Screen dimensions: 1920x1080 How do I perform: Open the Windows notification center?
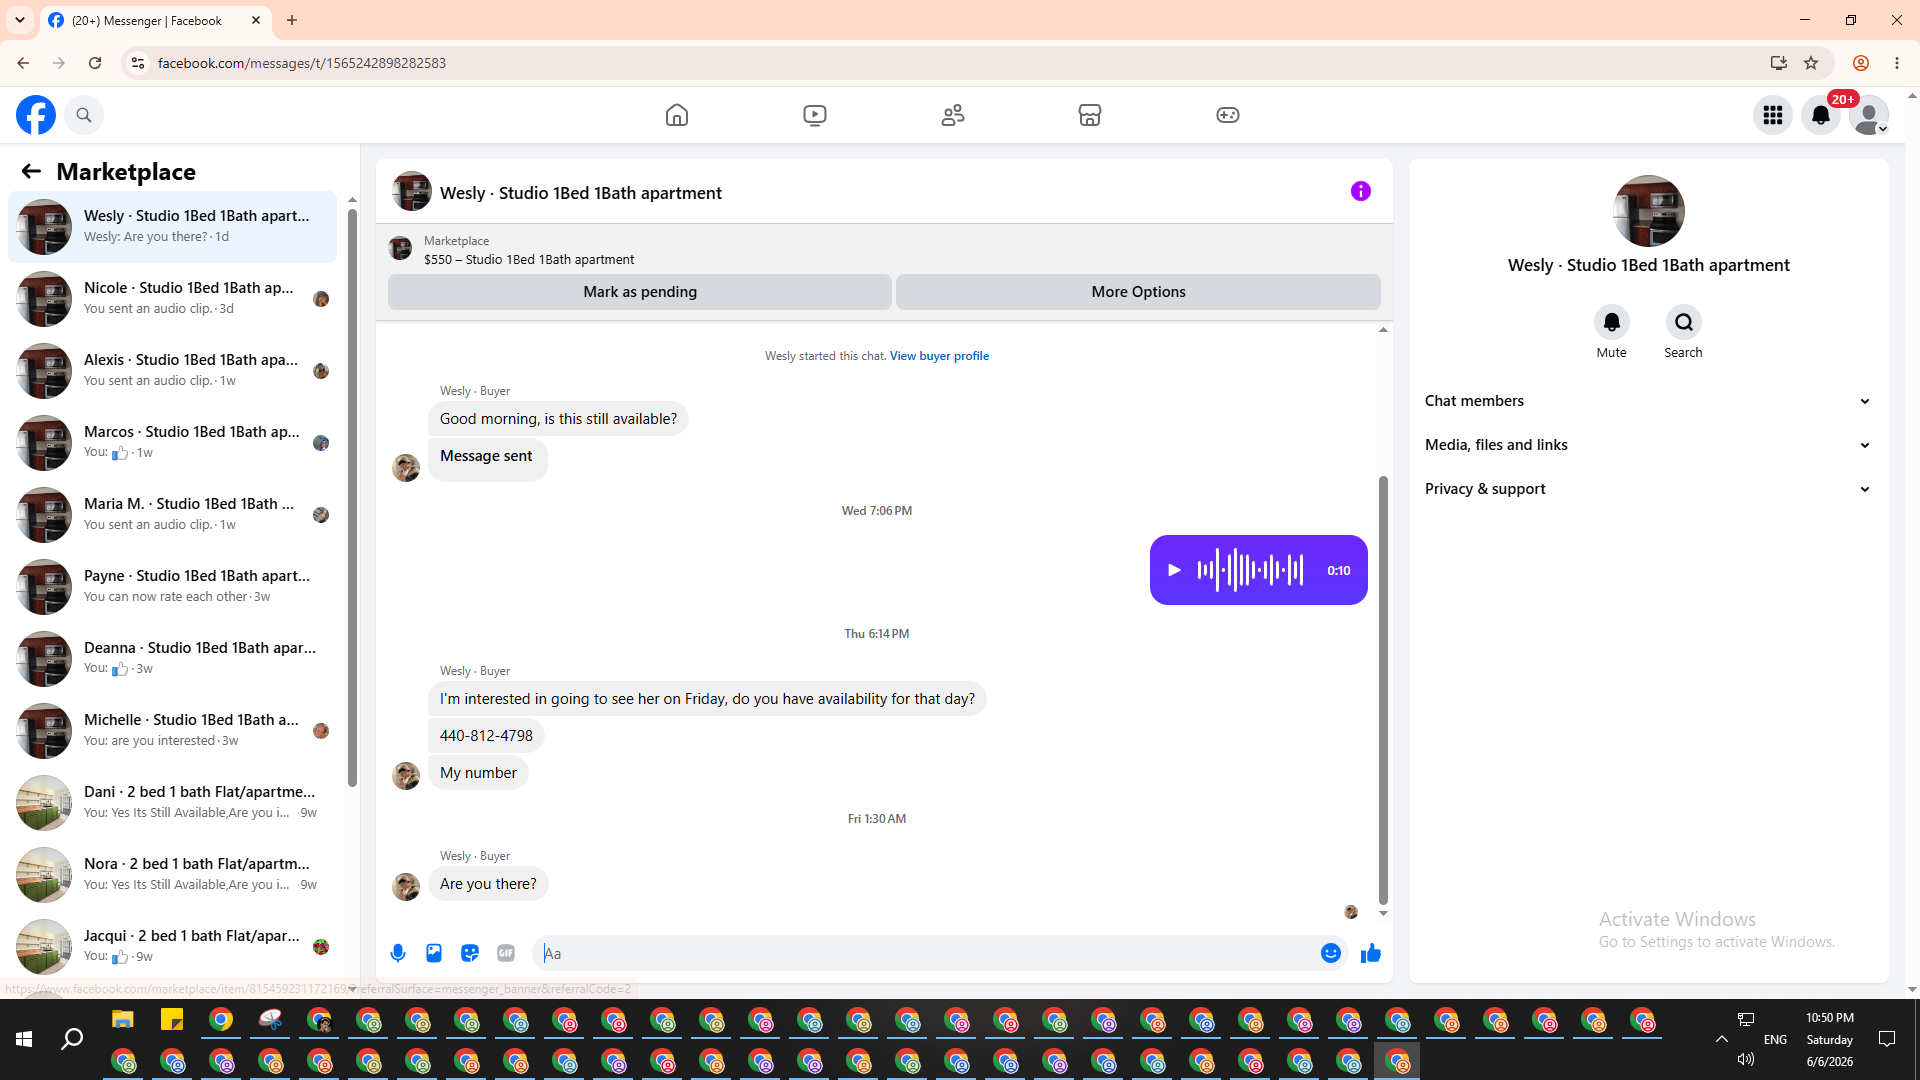point(1887,1039)
